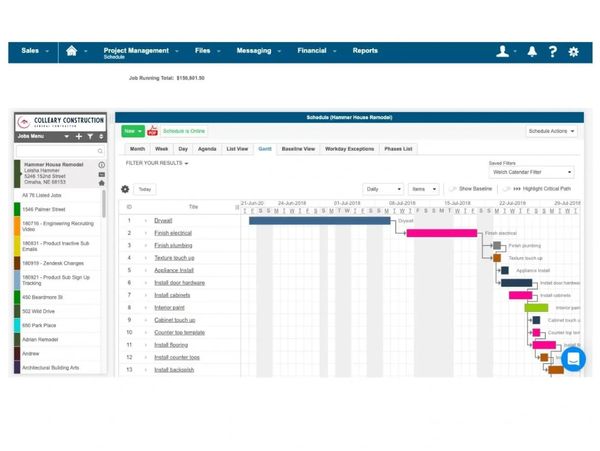This screenshot has width=600, height=451.
Task: Click the Today button
Action: 145,189
